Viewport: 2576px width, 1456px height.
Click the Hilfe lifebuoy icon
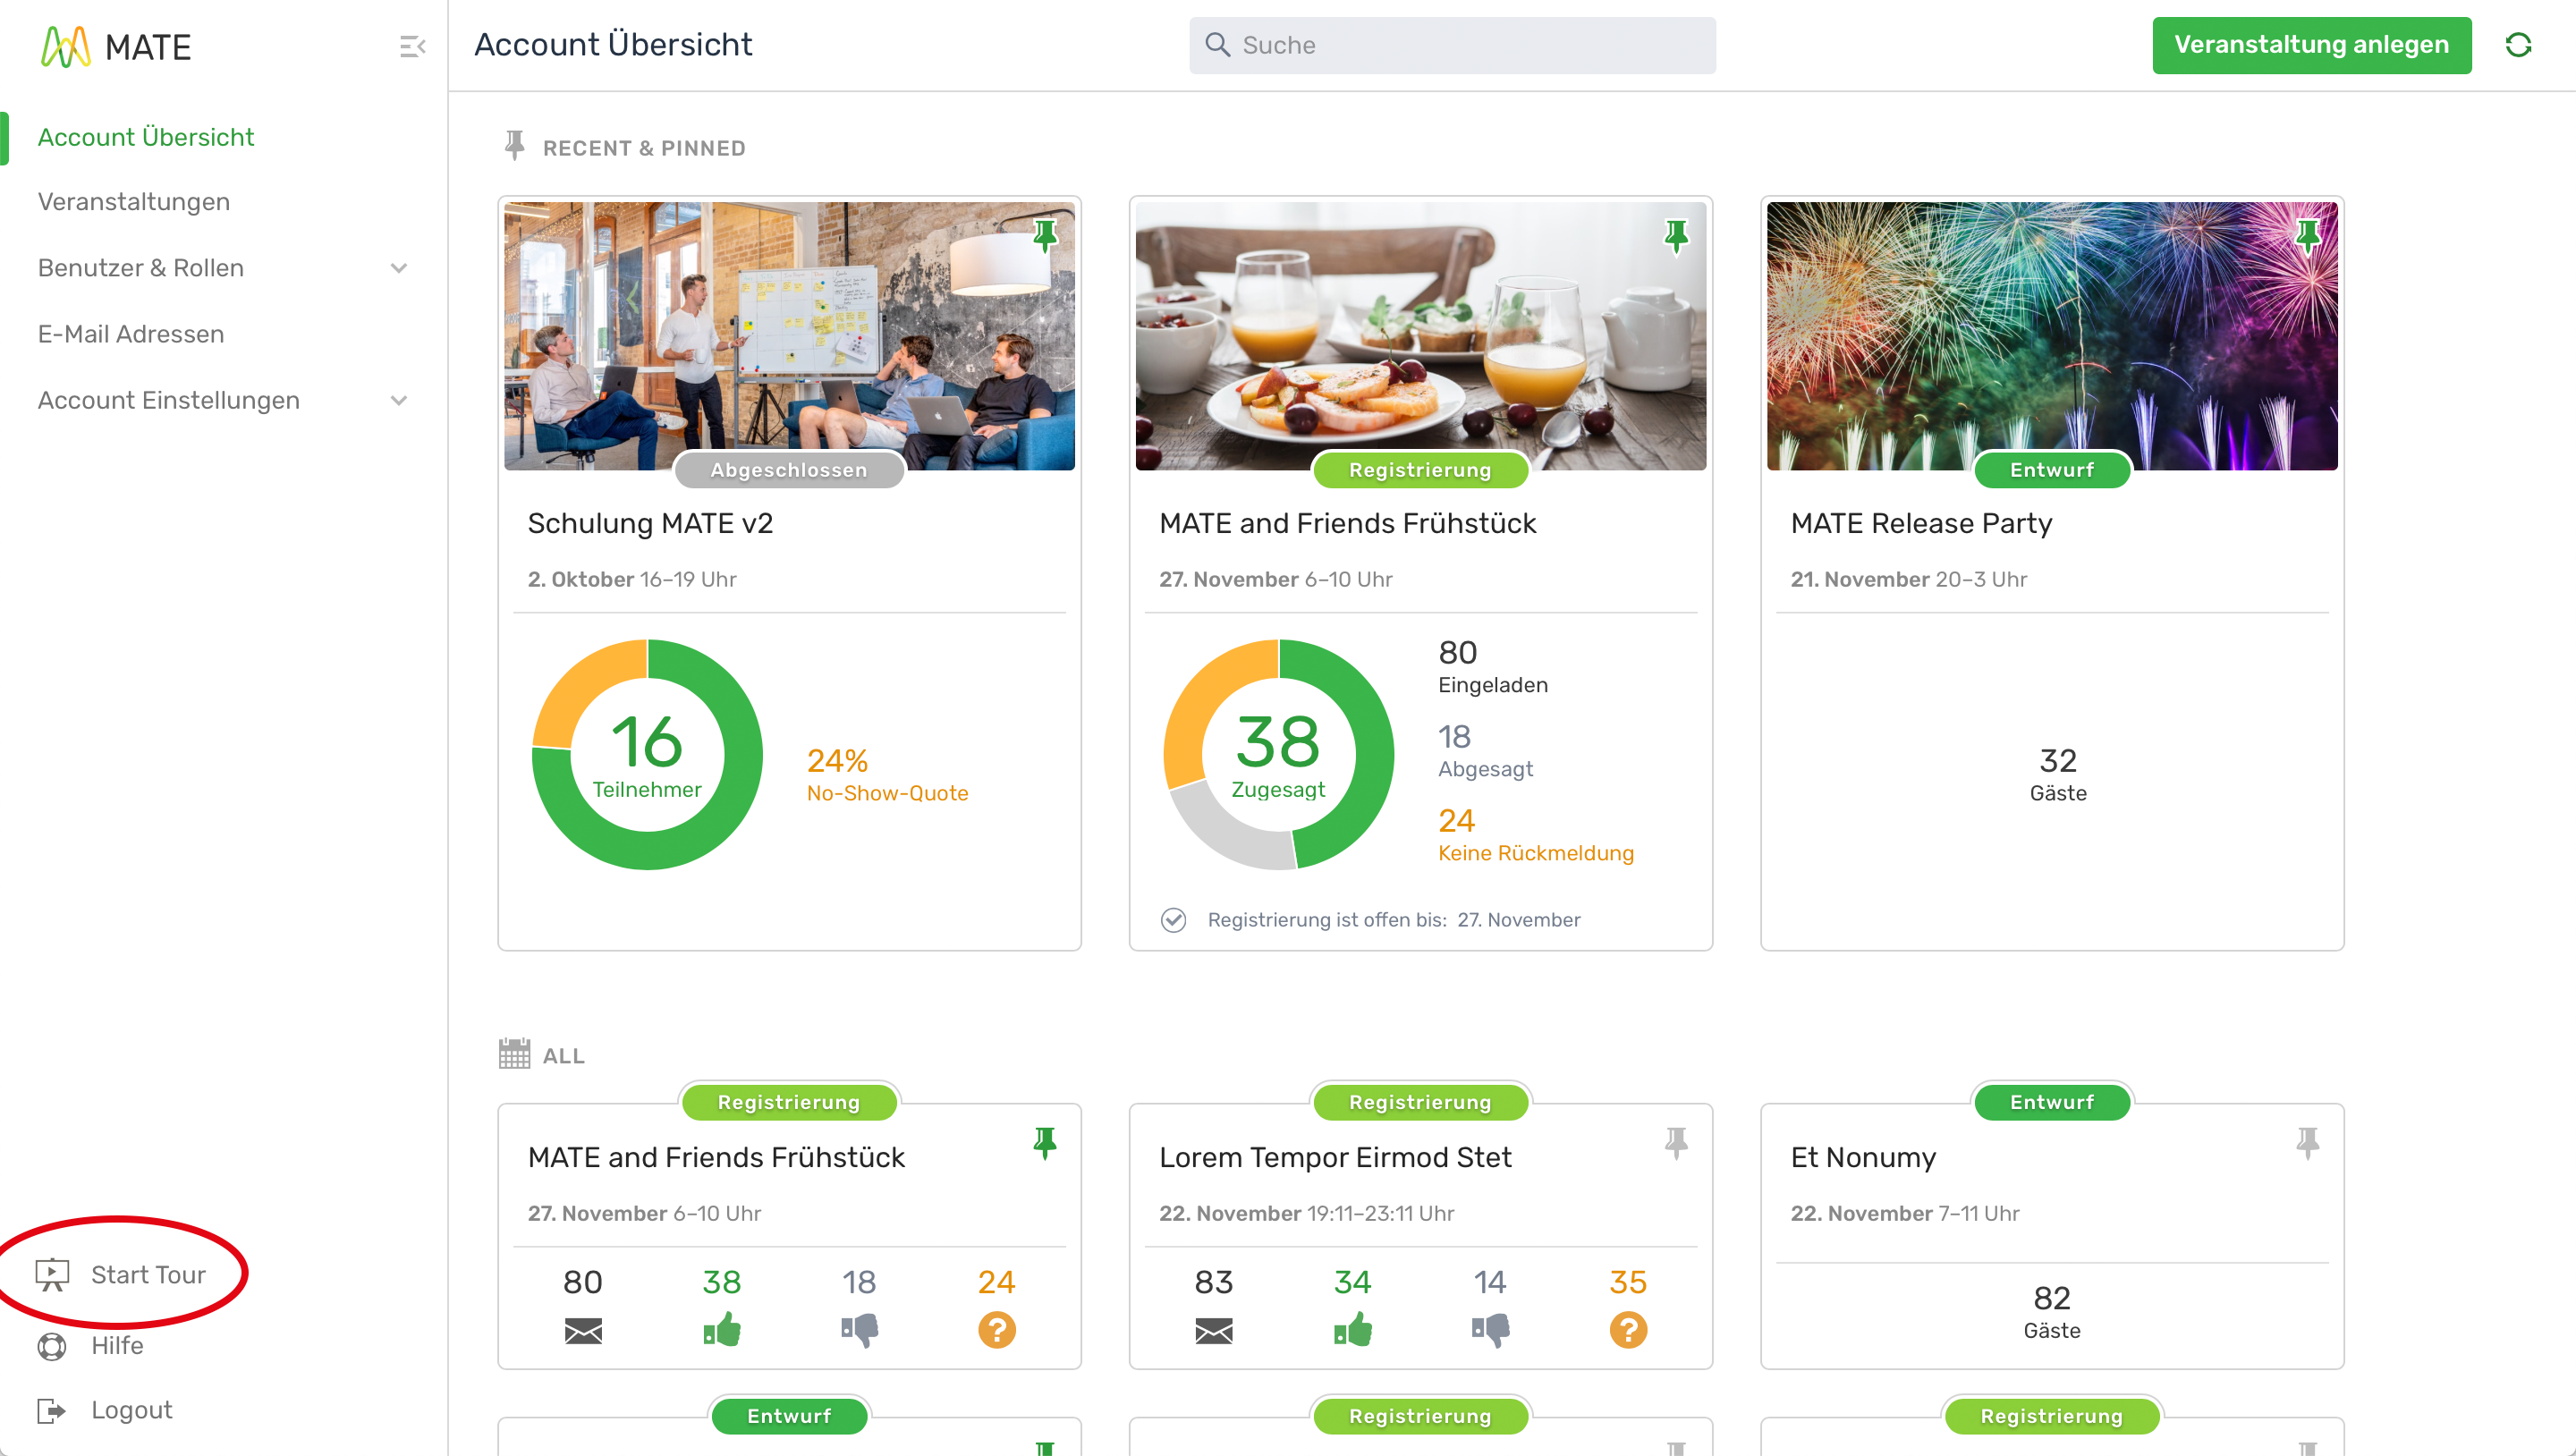click(52, 1346)
